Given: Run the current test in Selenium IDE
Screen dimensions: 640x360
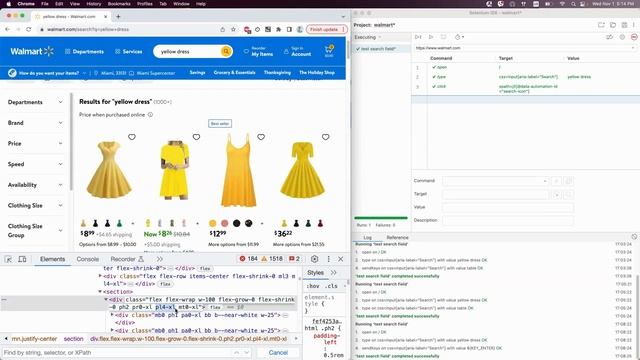Looking at the screenshot, I should (x=431, y=37).
